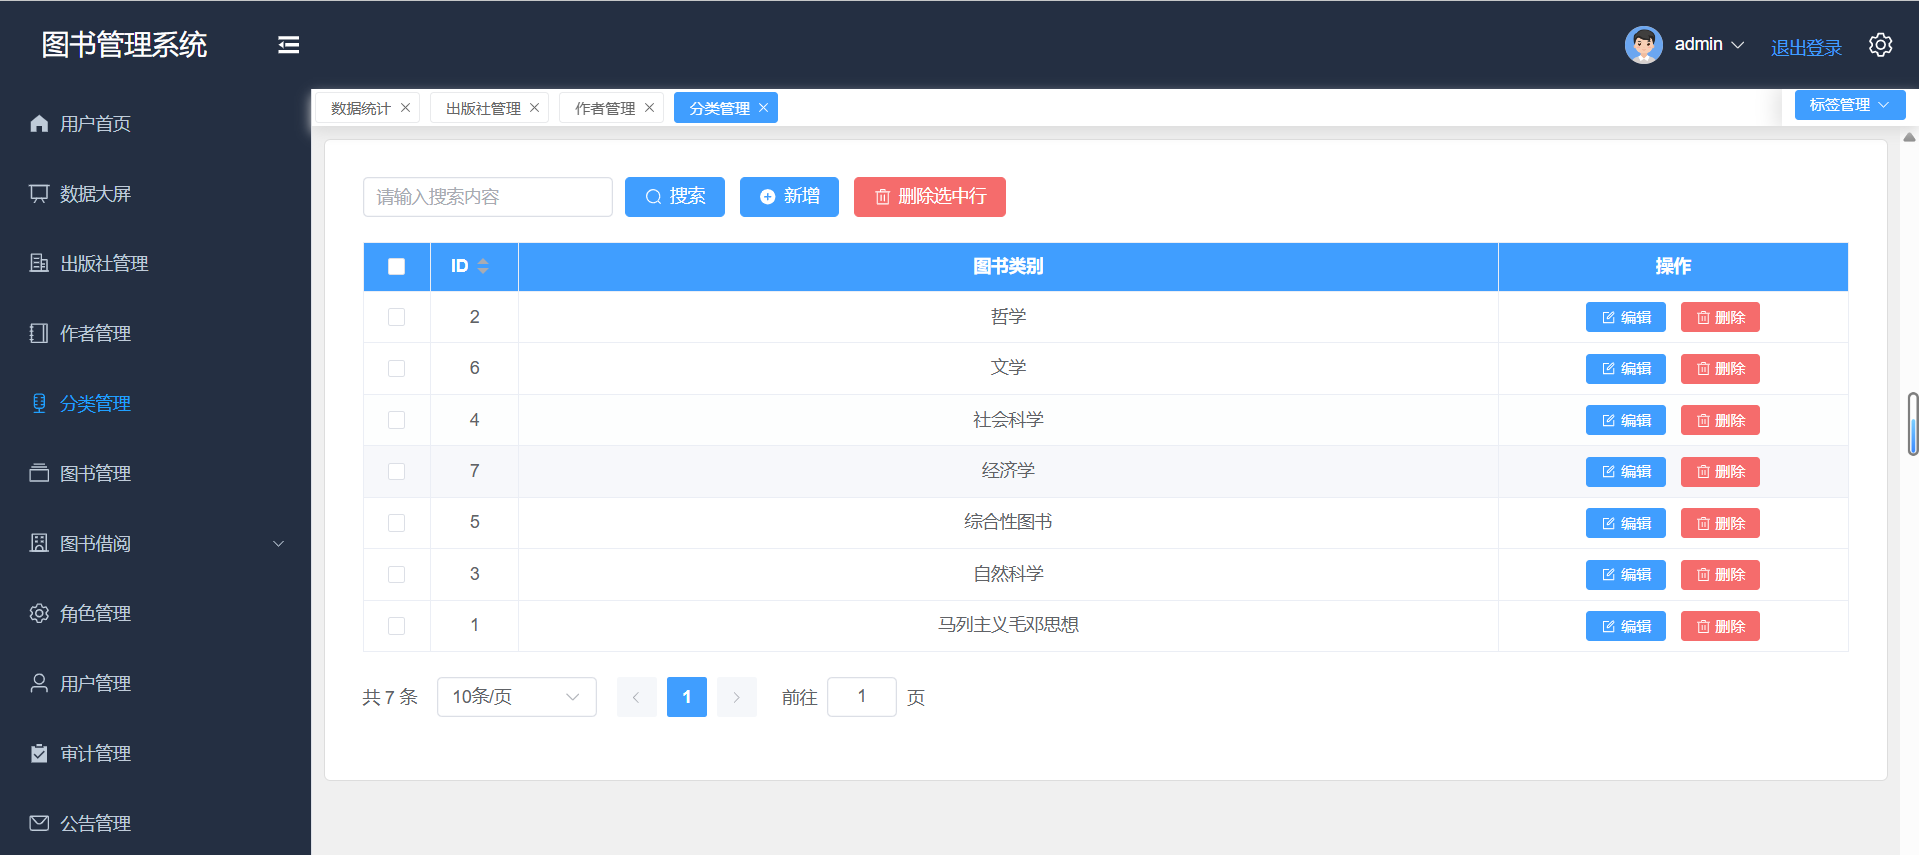
Task: Check the box for row 社会科学
Action: [x=396, y=420]
